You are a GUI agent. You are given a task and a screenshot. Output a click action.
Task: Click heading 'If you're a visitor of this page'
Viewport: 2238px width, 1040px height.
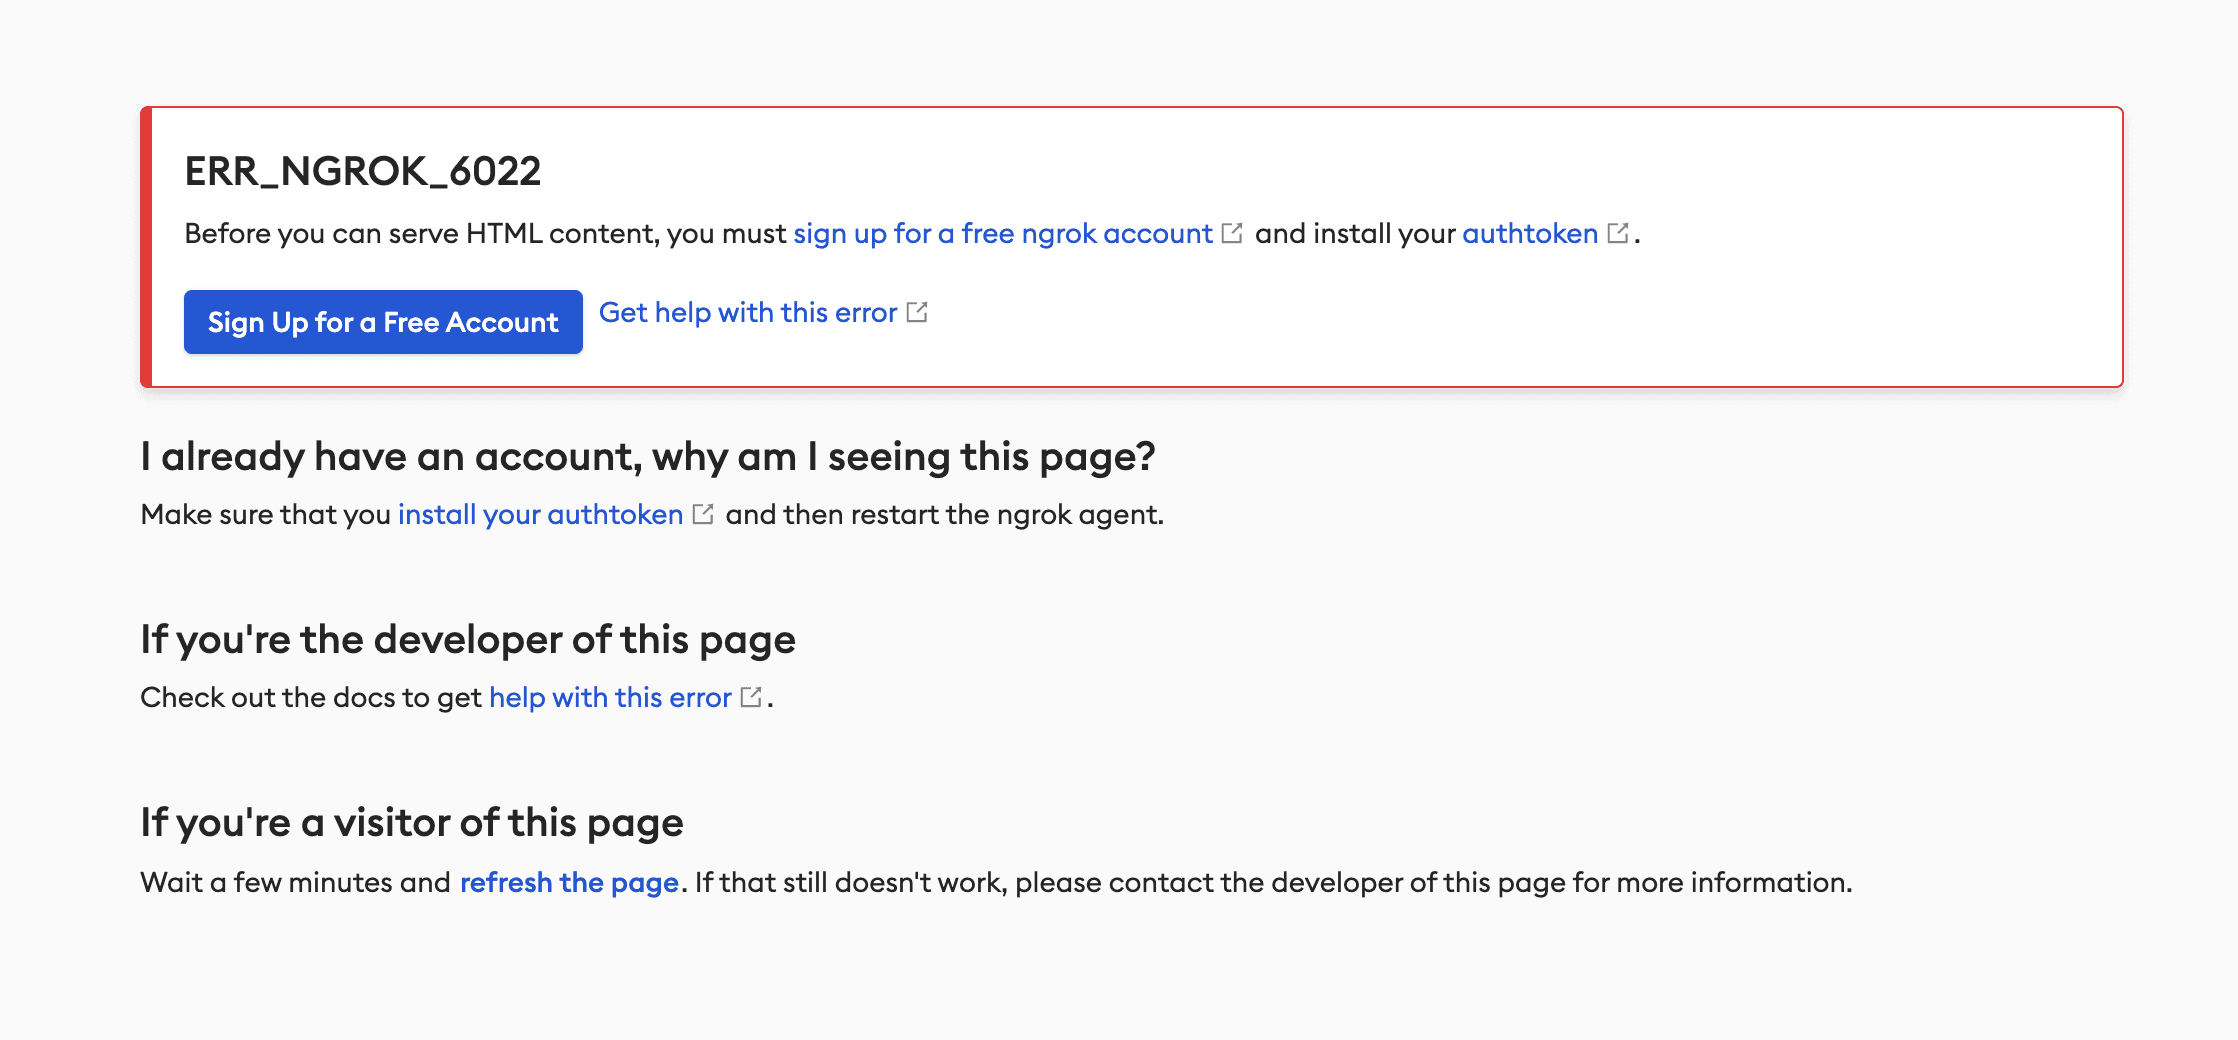[x=412, y=823]
